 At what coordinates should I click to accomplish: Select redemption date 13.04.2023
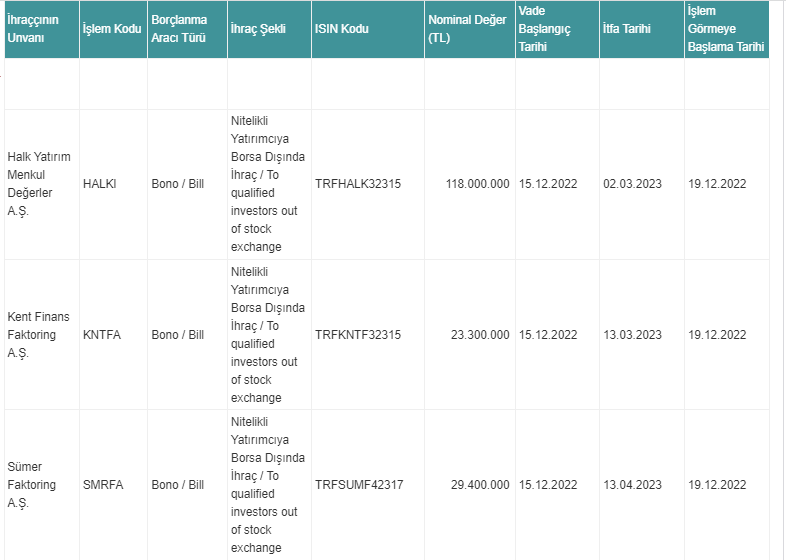633,485
